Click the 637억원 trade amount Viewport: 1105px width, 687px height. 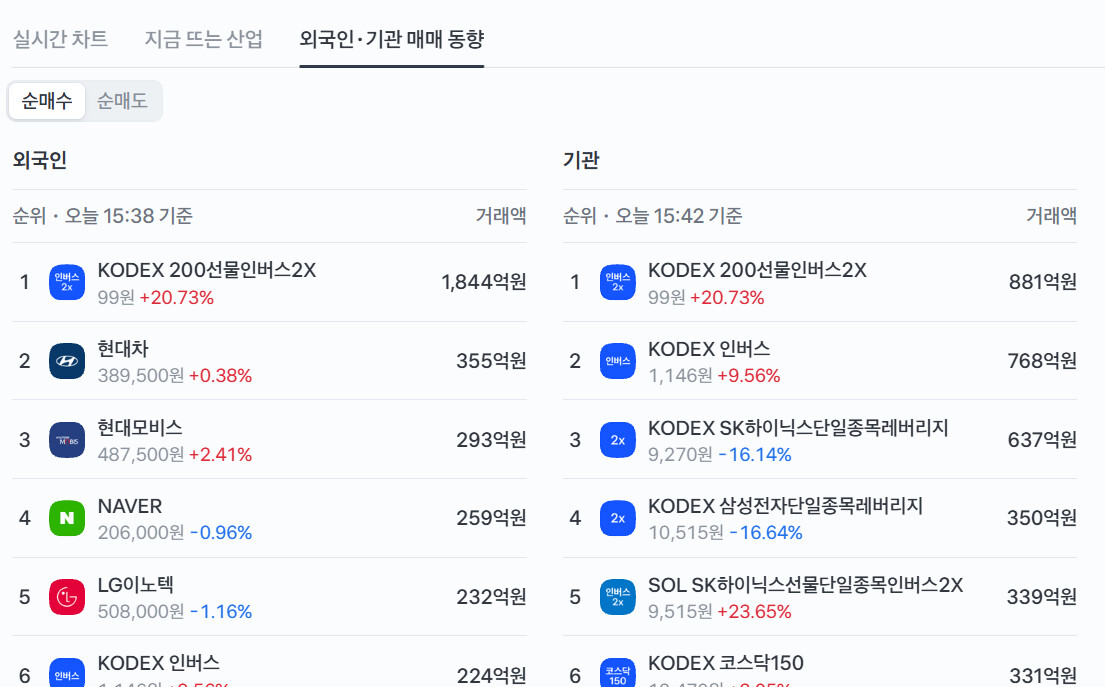point(1042,440)
